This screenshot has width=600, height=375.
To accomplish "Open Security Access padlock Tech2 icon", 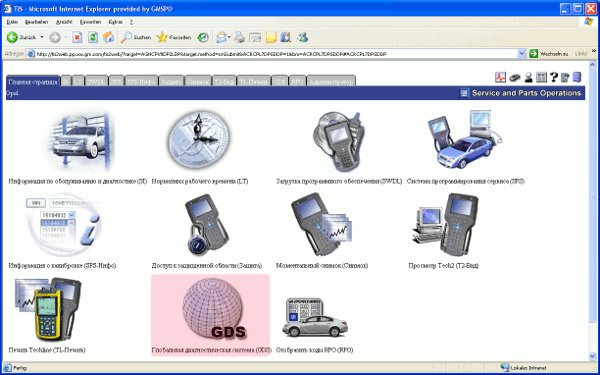I will click(x=207, y=225).
